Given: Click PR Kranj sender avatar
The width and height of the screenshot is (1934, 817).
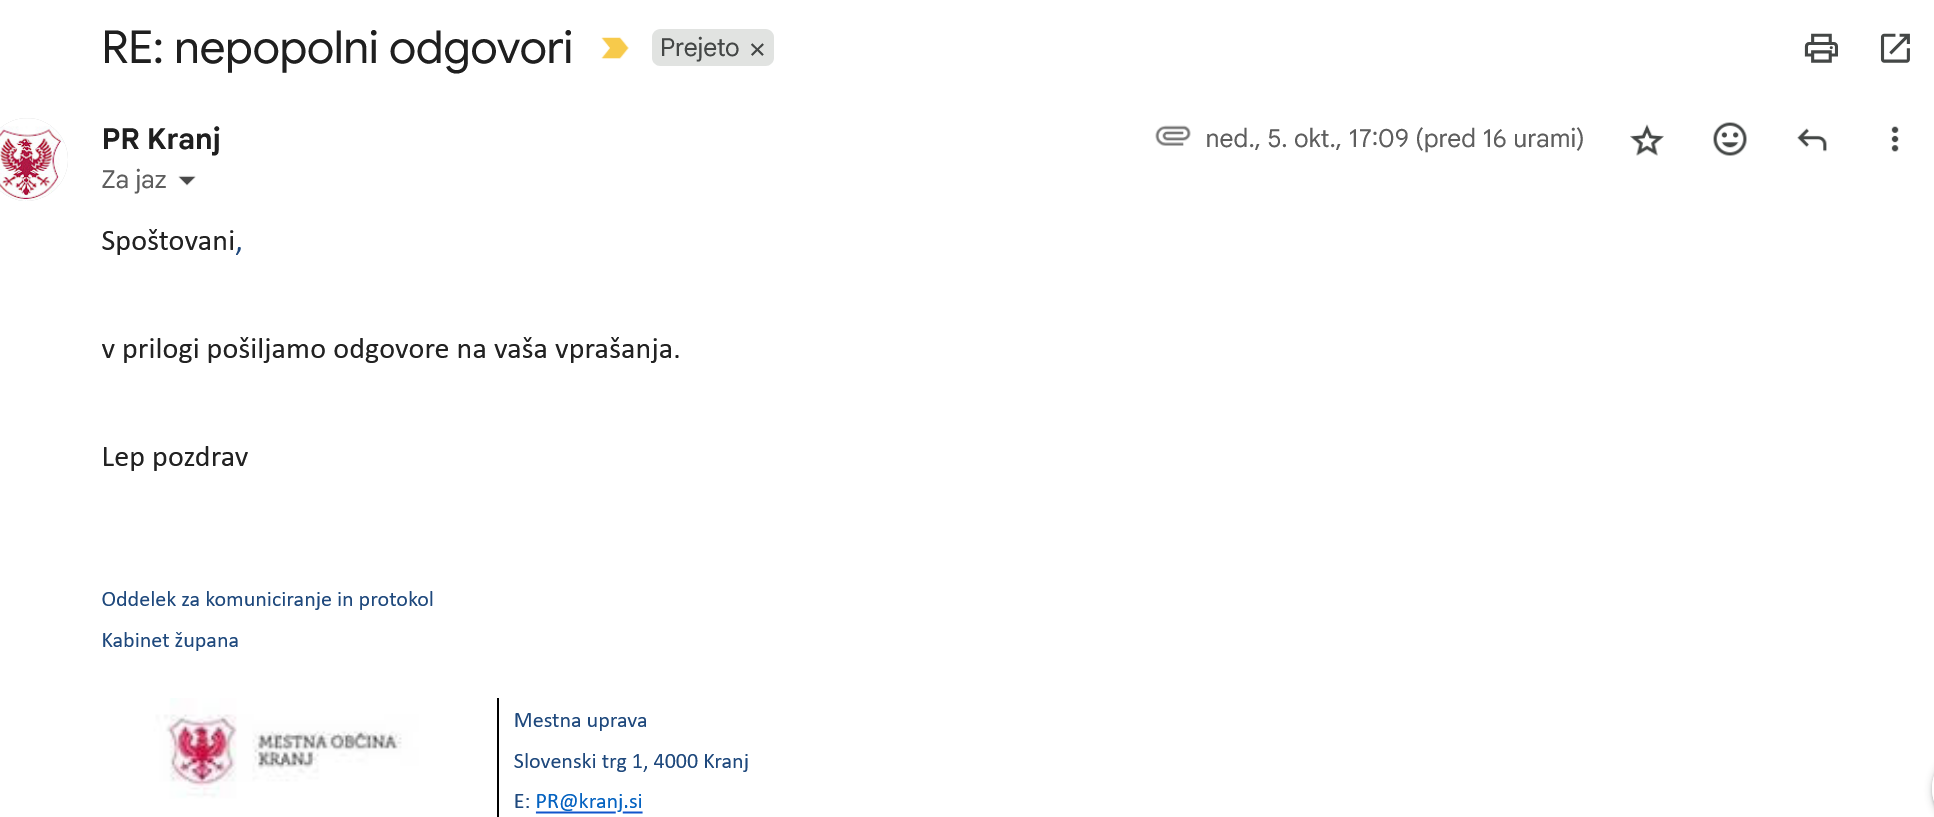Looking at the screenshot, I should [28, 160].
